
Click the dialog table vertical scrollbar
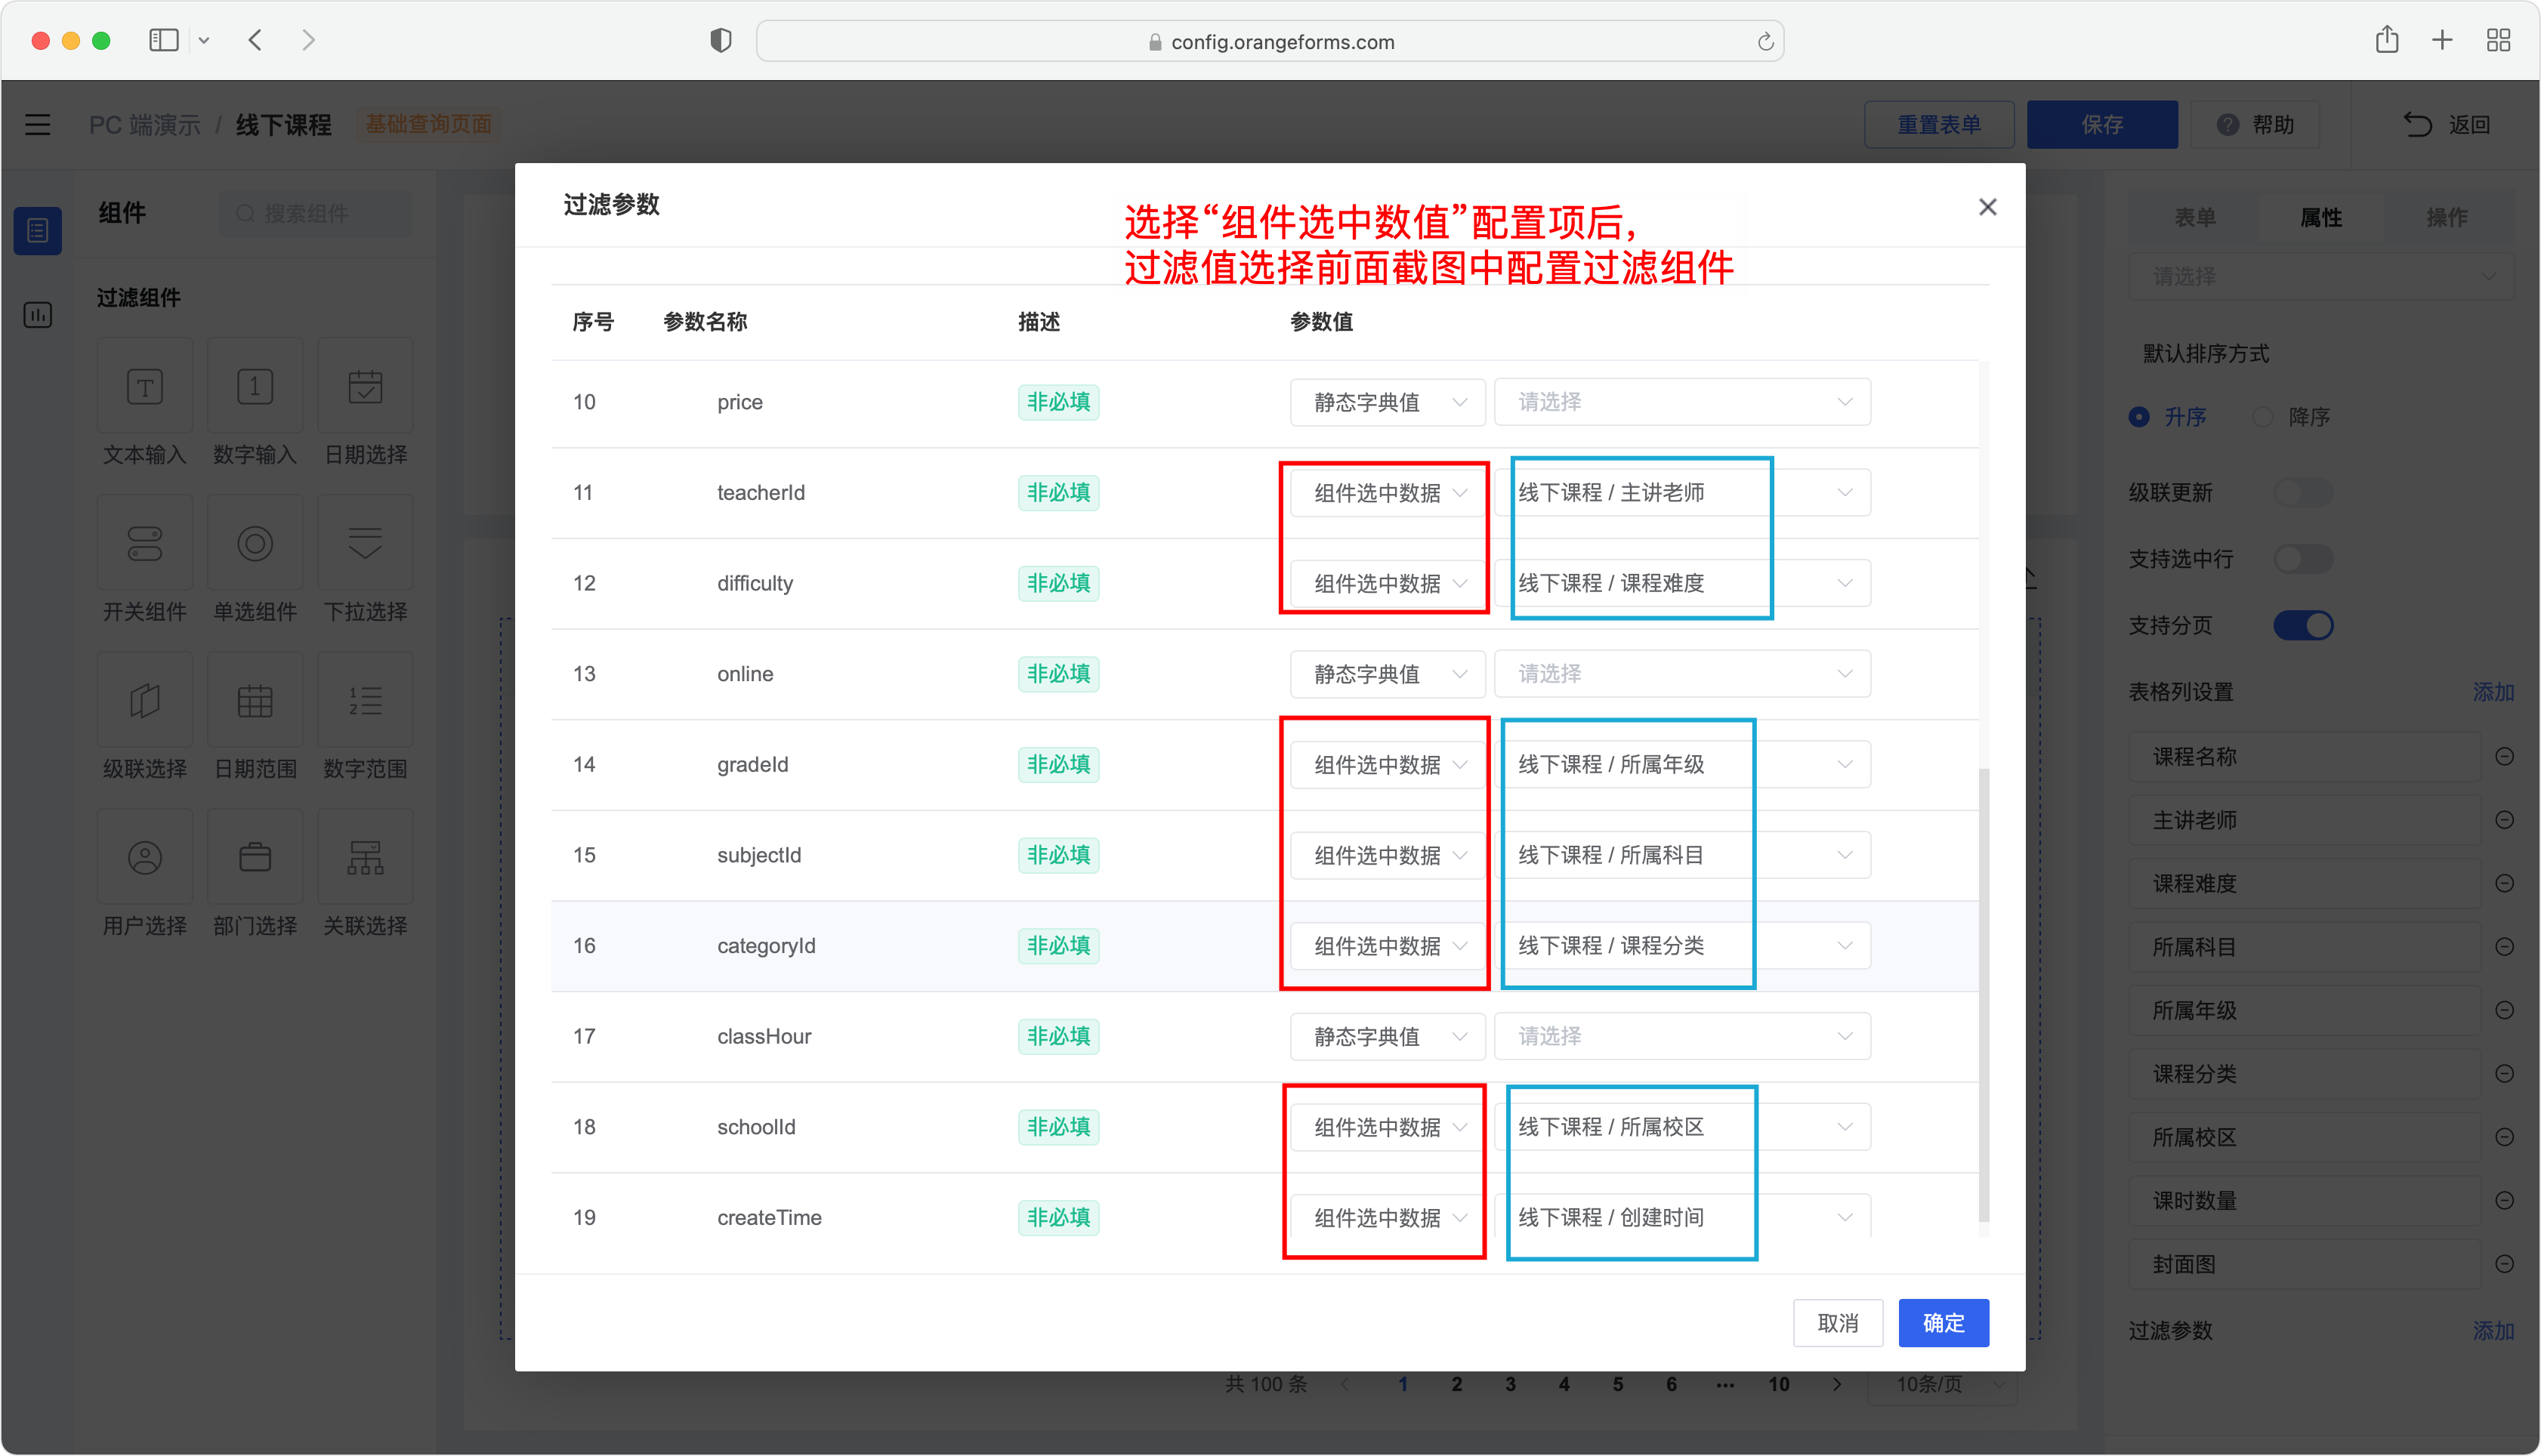1984,995
